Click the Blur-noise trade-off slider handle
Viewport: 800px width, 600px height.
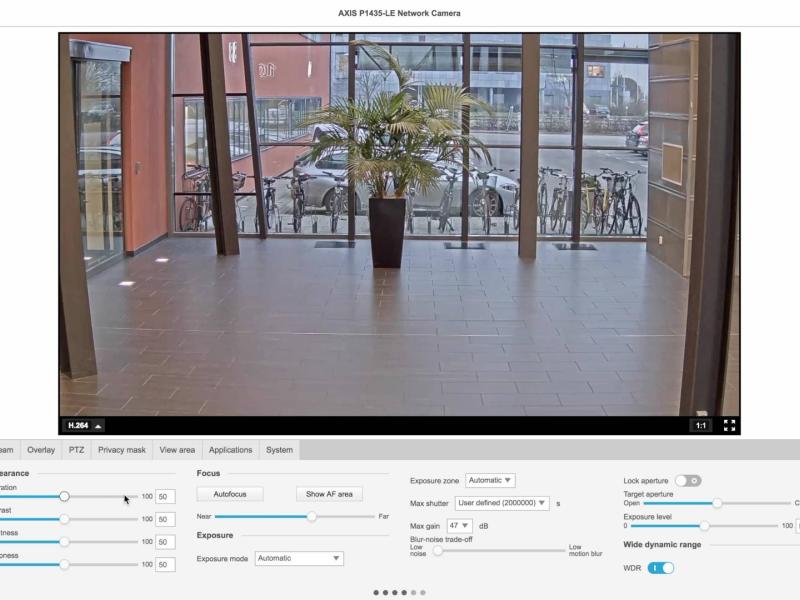438,549
